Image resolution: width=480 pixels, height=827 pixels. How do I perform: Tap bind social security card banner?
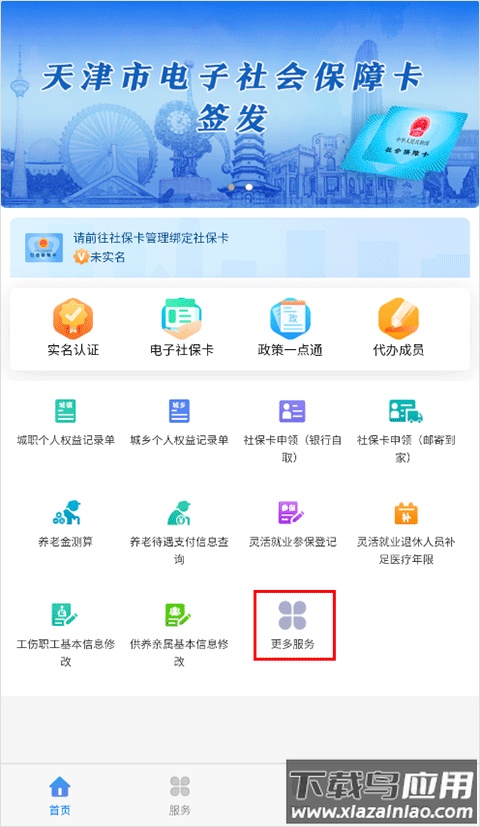[240, 247]
